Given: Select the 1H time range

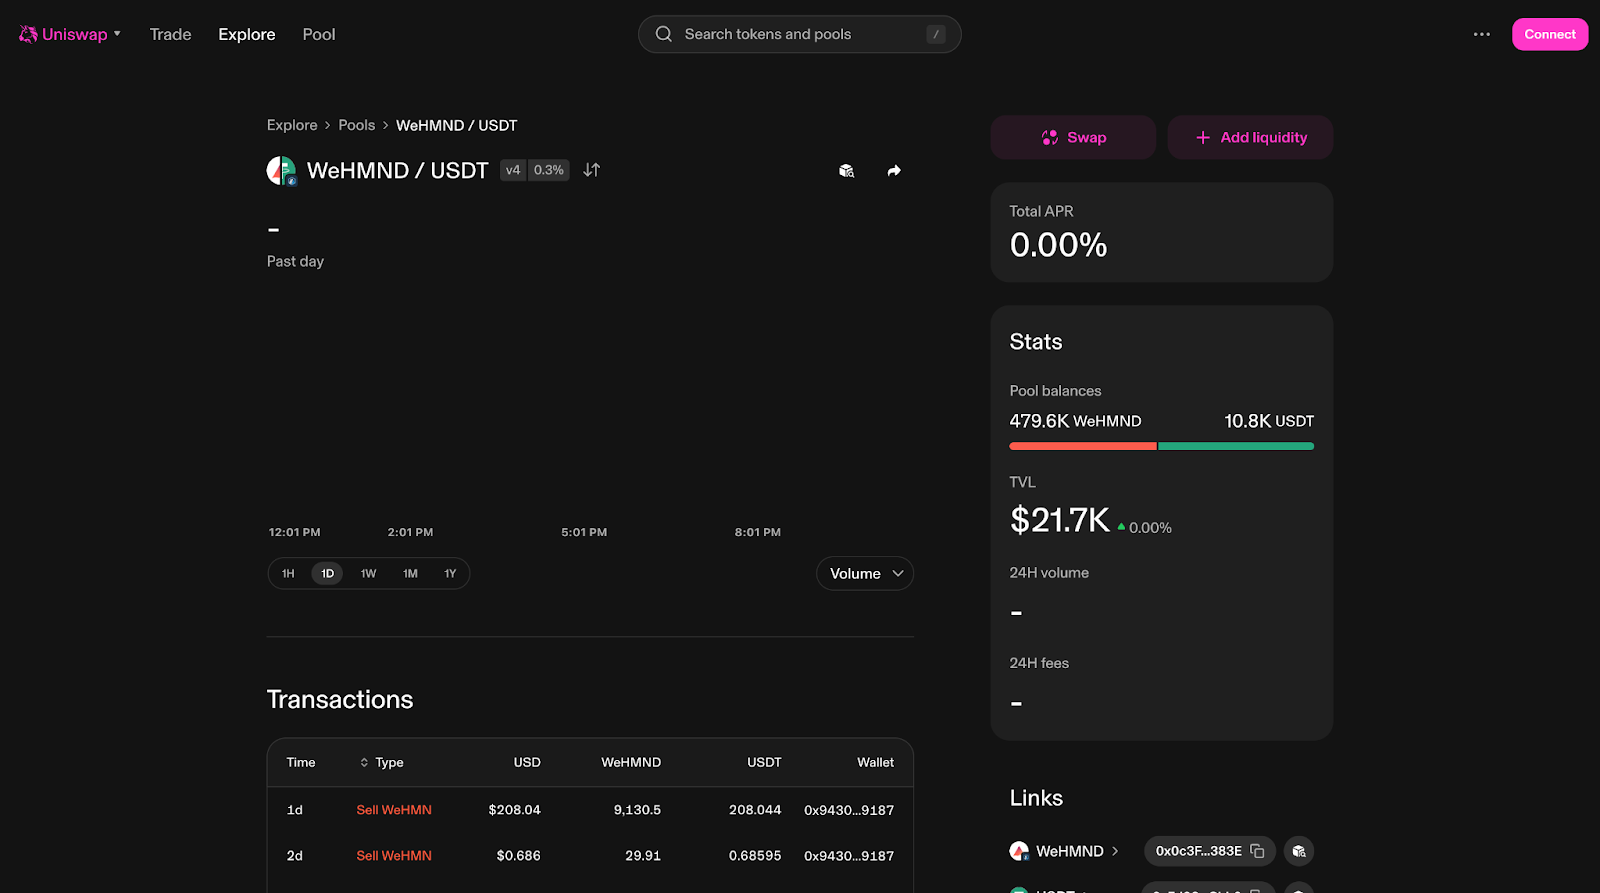Looking at the screenshot, I should (288, 573).
